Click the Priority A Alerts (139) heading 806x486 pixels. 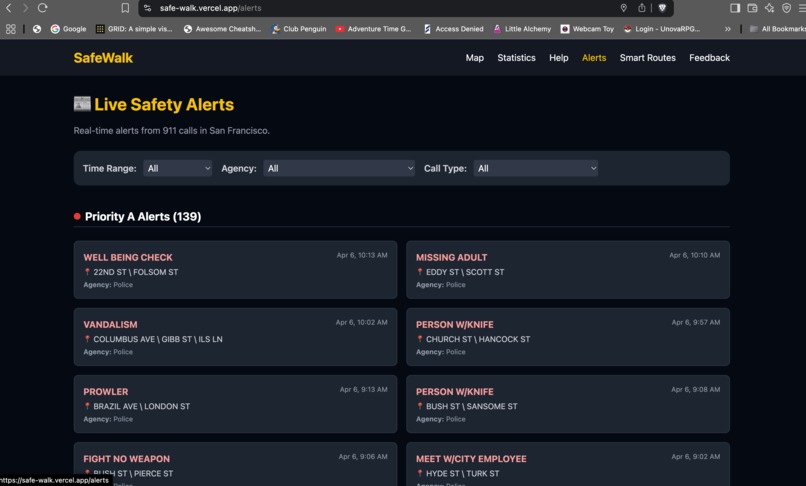tap(143, 217)
